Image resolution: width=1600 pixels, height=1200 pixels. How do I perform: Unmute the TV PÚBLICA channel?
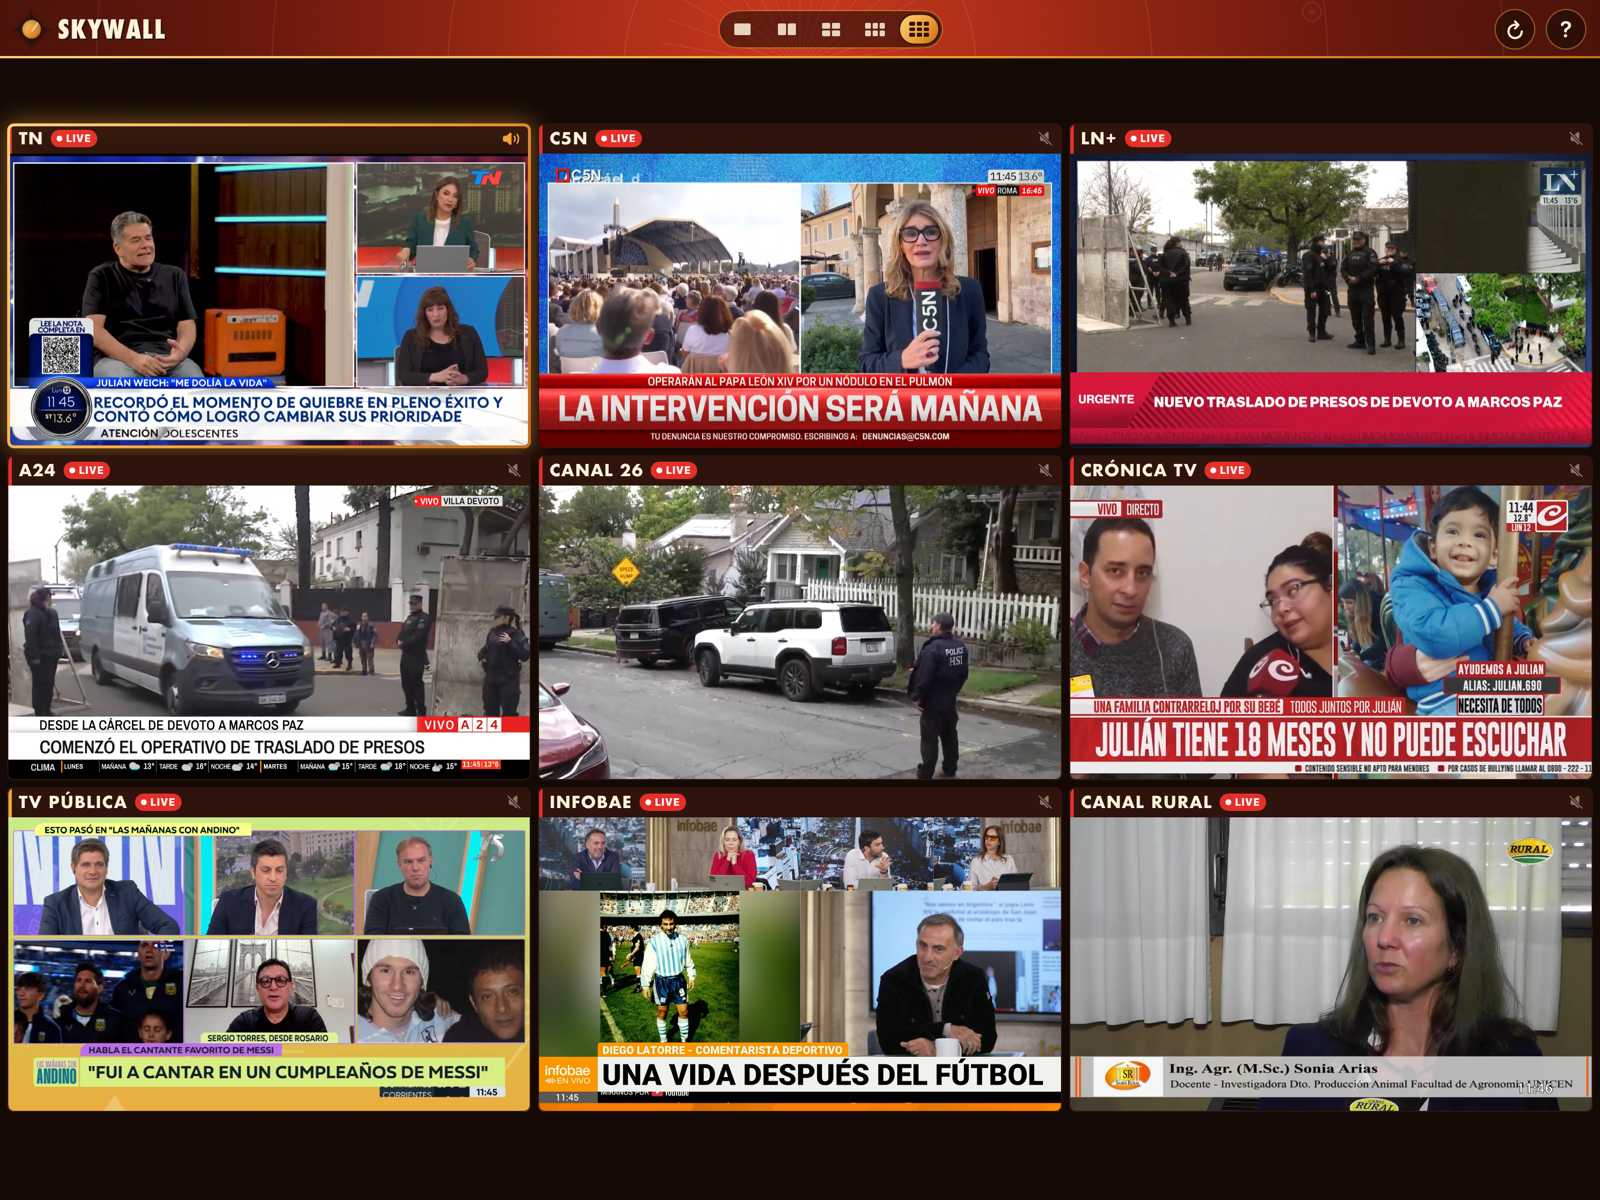coord(513,802)
